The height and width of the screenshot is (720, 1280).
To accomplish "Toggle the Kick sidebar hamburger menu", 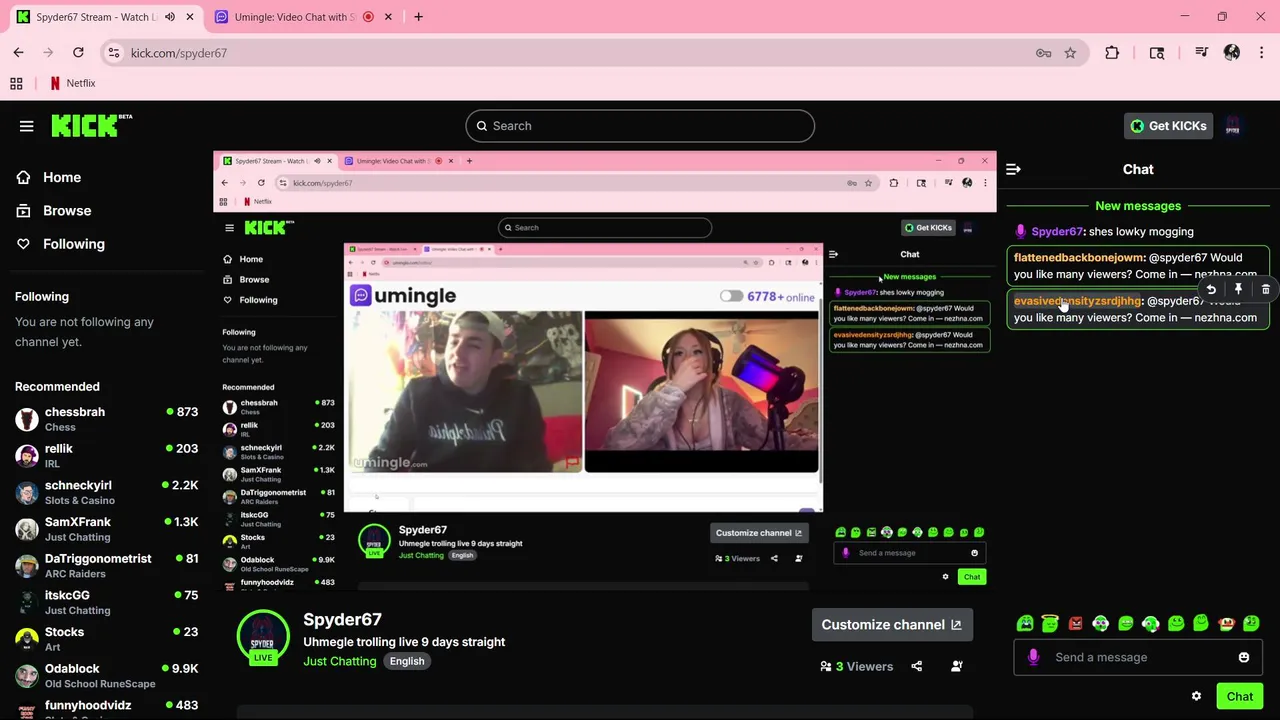I will point(26,126).
